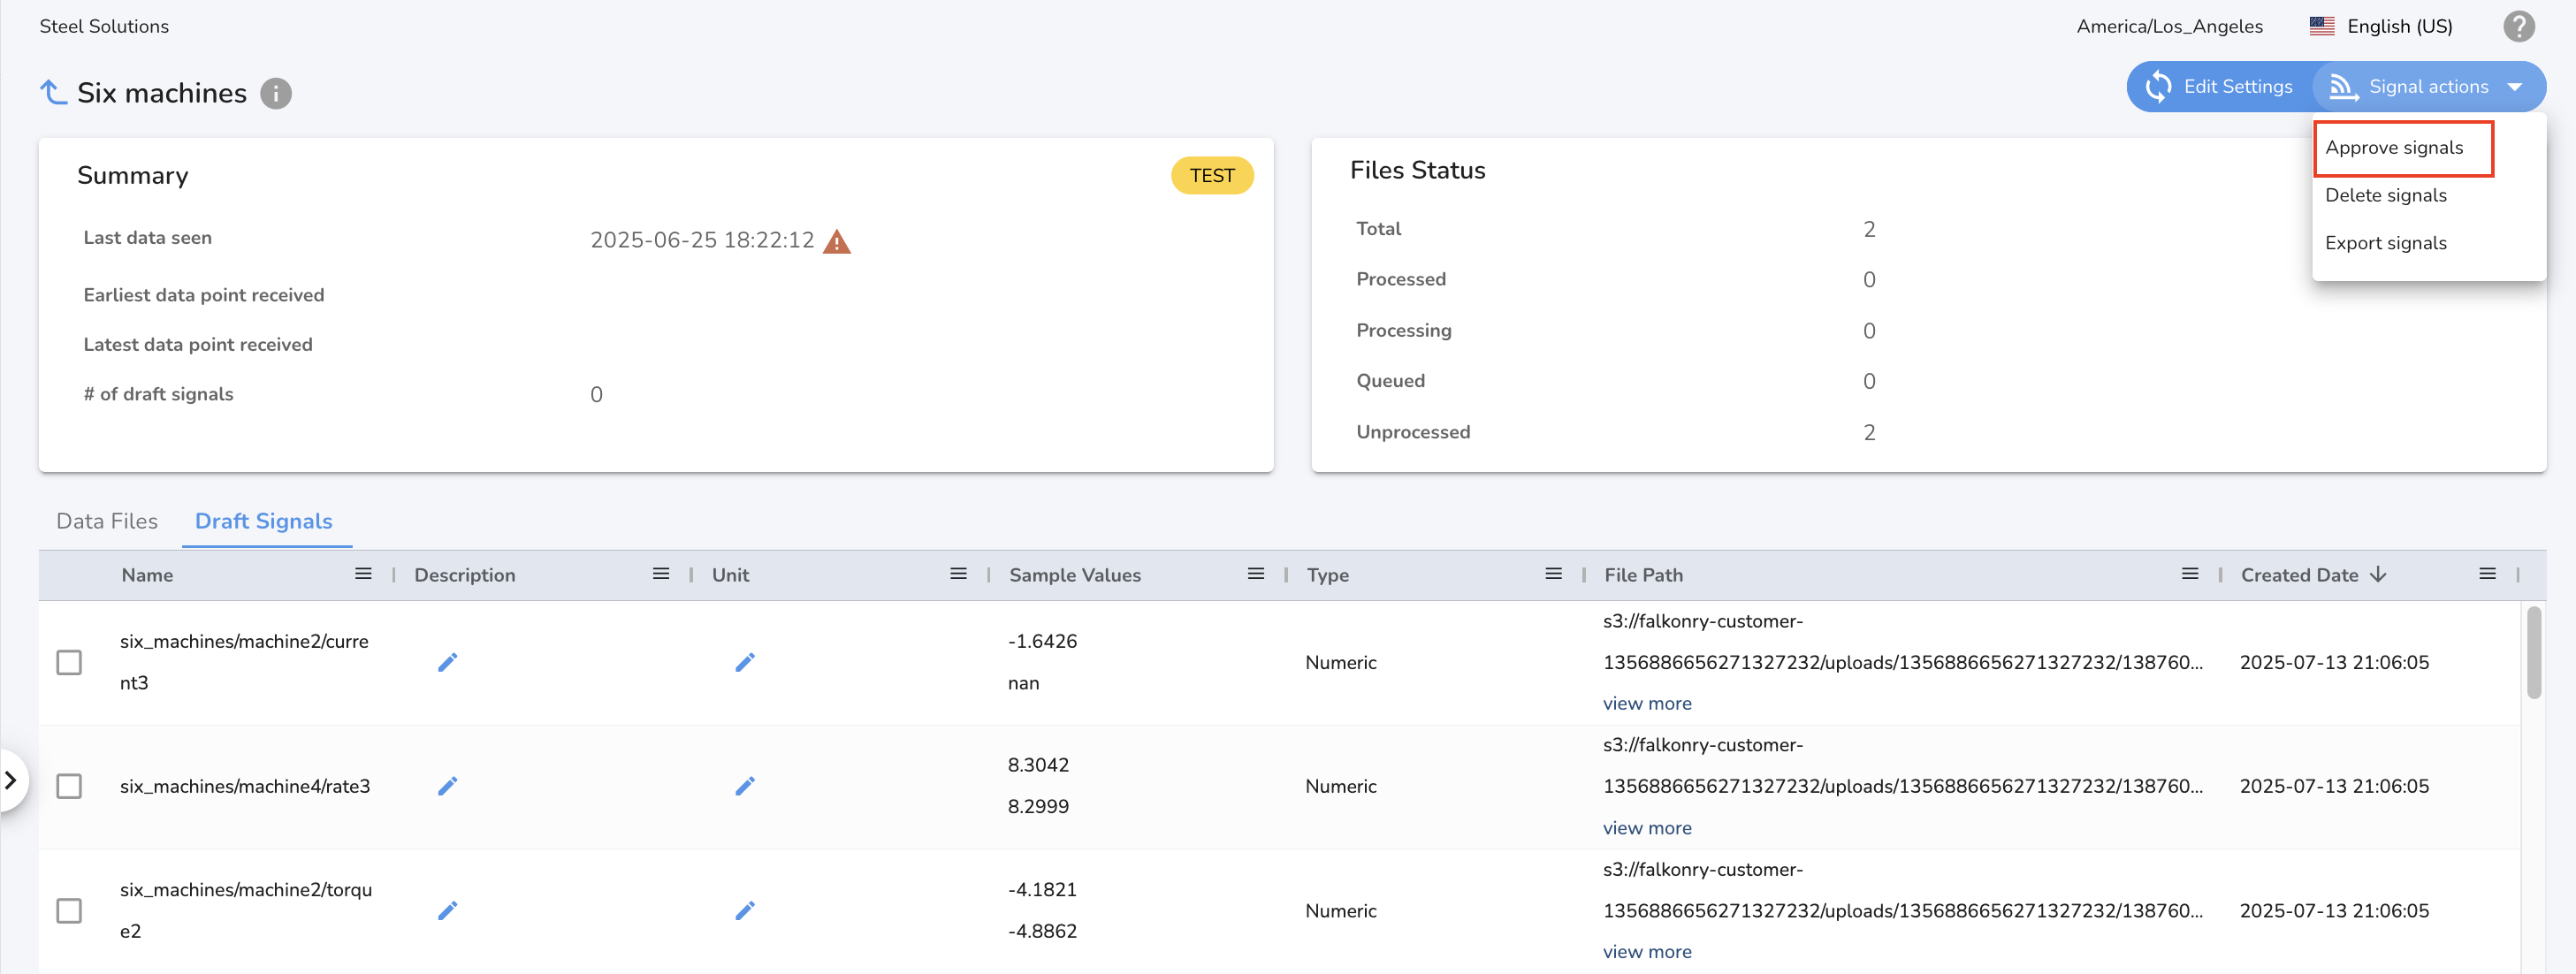Click the Edit Settings button
This screenshot has height=974, width=2576.
coord(2219,87)
